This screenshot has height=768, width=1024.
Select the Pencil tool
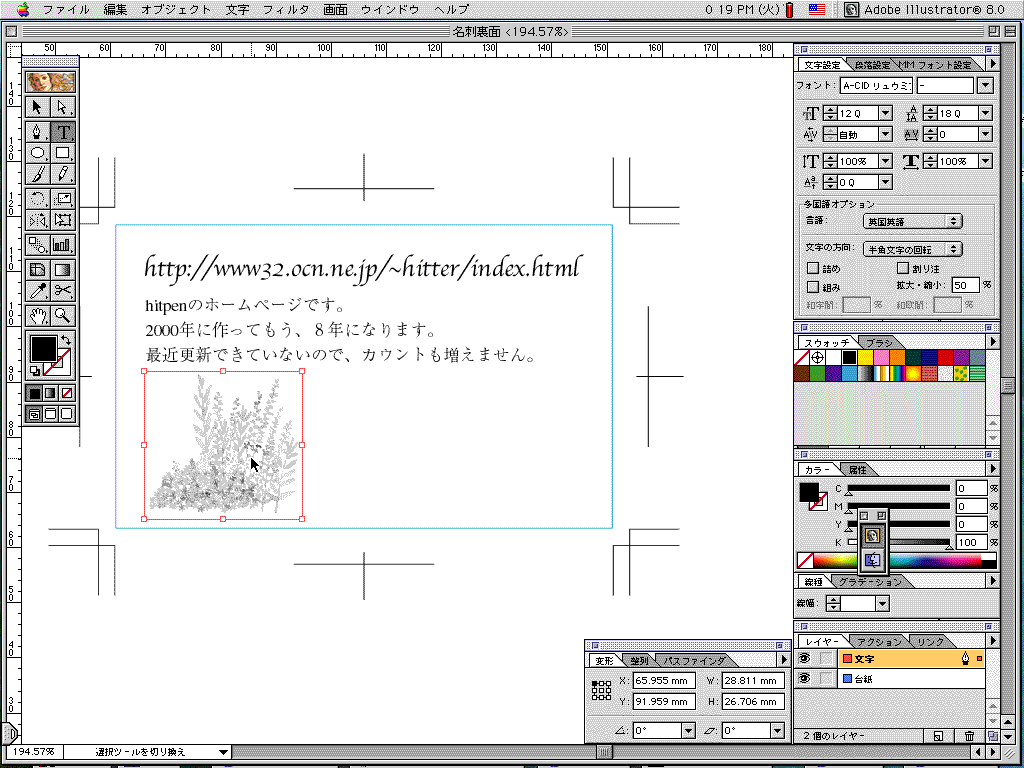pyautogui.click(x=63, y=174)
